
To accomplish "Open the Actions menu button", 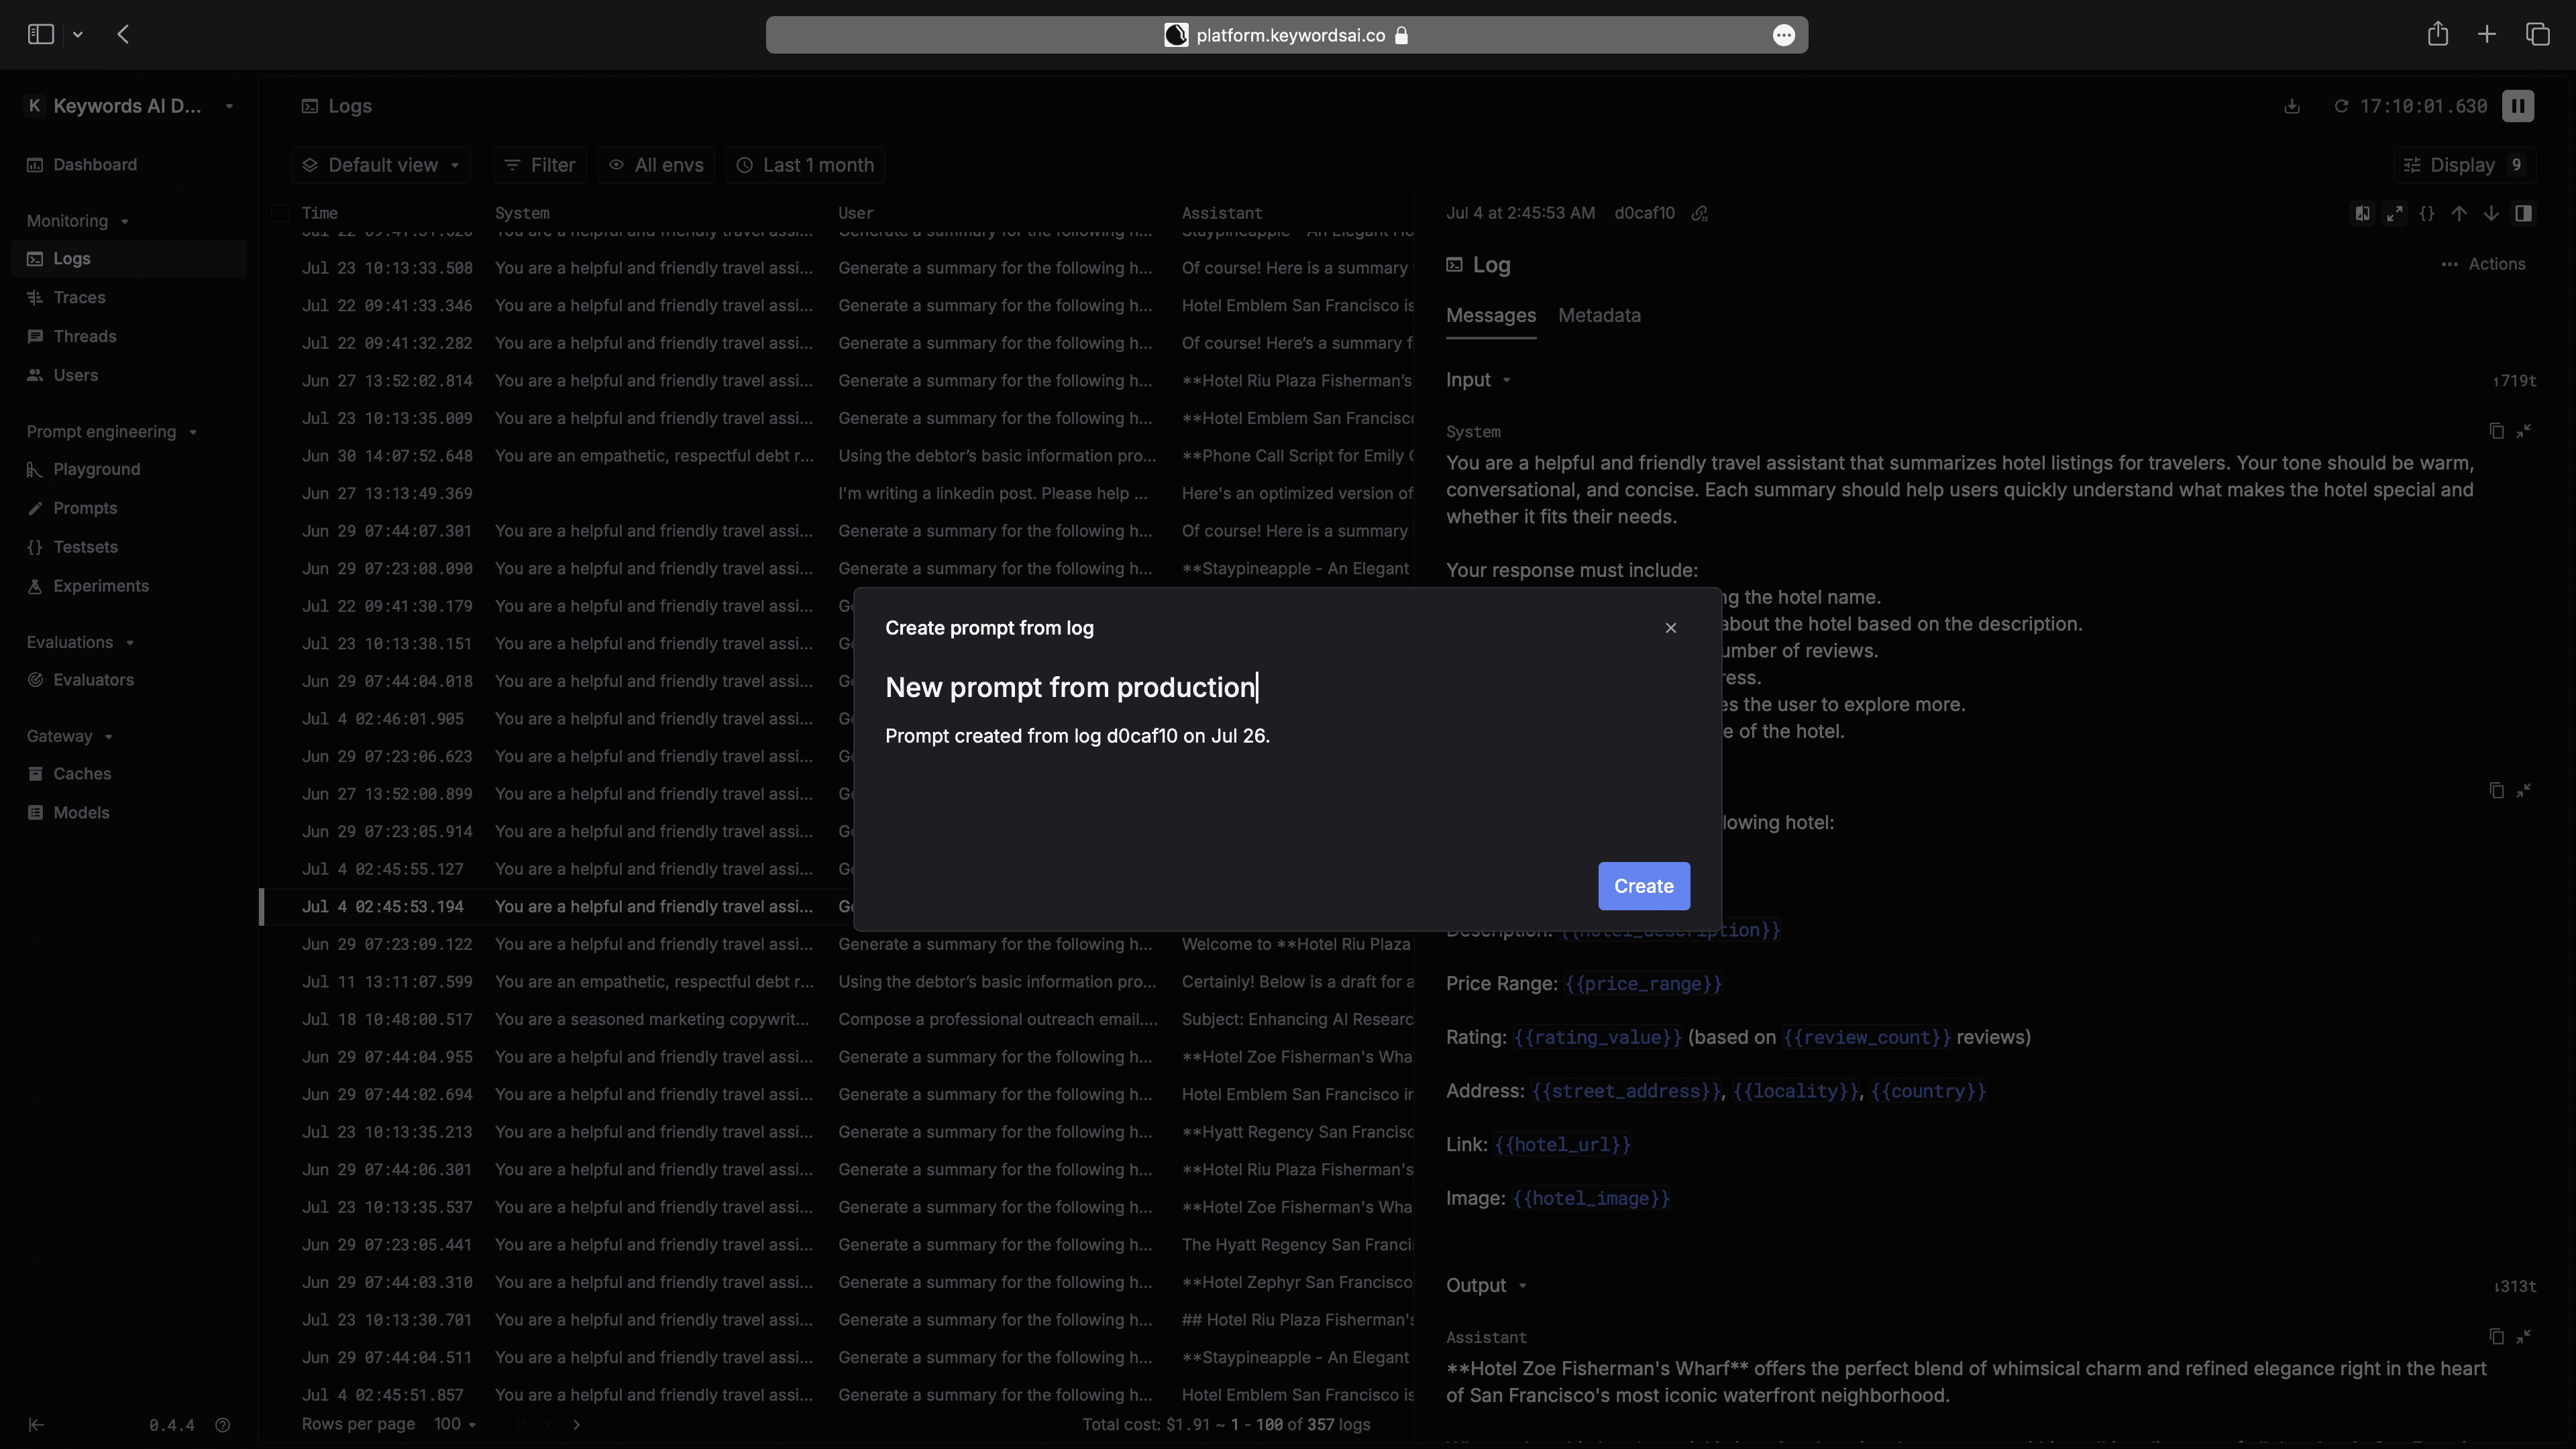I will click(x=2483, y=264).
